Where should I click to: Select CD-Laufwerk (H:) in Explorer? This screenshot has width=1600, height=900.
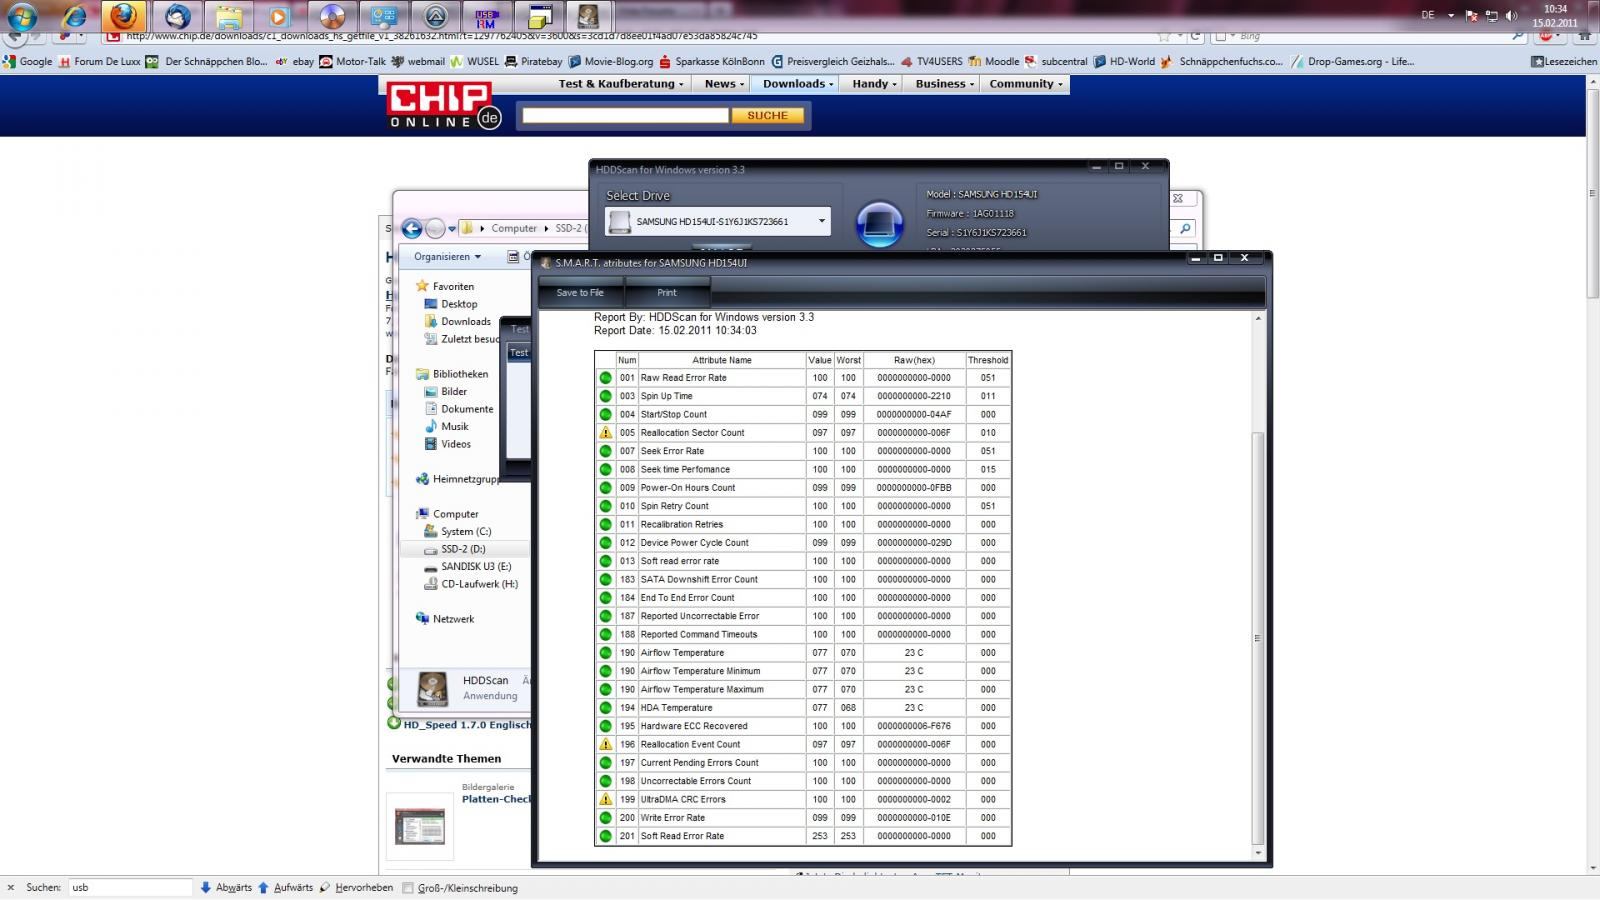471,584
